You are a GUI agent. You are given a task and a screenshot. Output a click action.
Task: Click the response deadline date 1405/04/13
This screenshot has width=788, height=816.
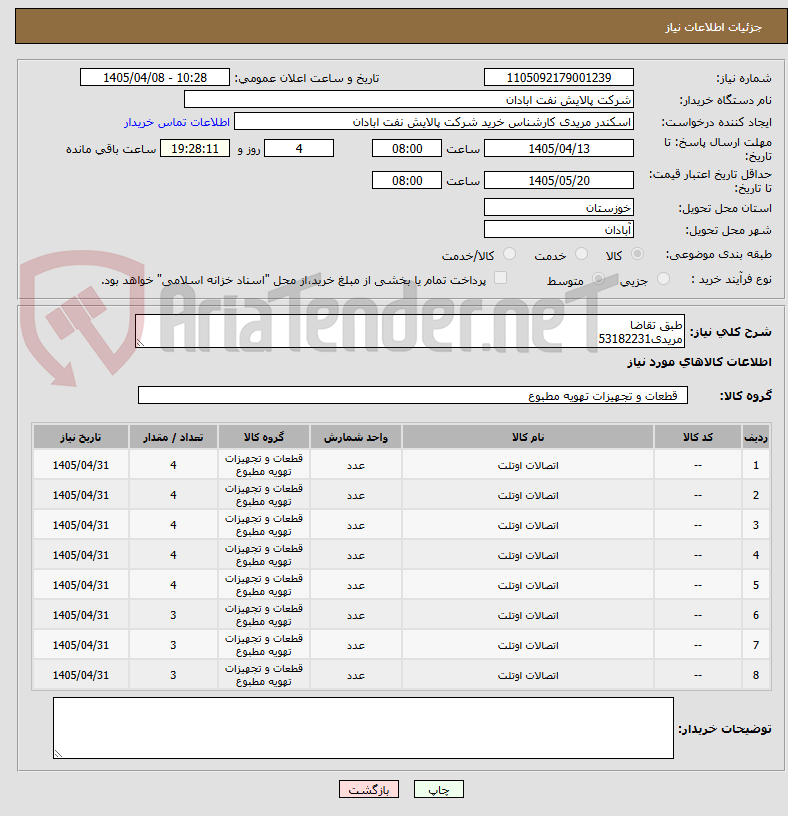(558, 149)
